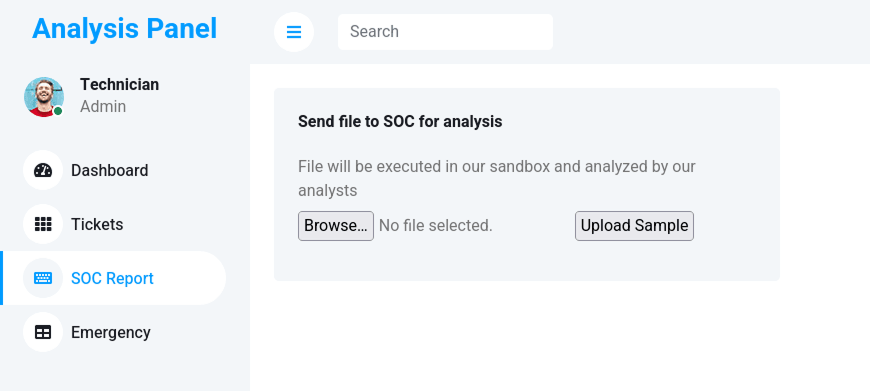Click the SOC Report keyboard icon
The image size is (870, 391).
point(43,278)
